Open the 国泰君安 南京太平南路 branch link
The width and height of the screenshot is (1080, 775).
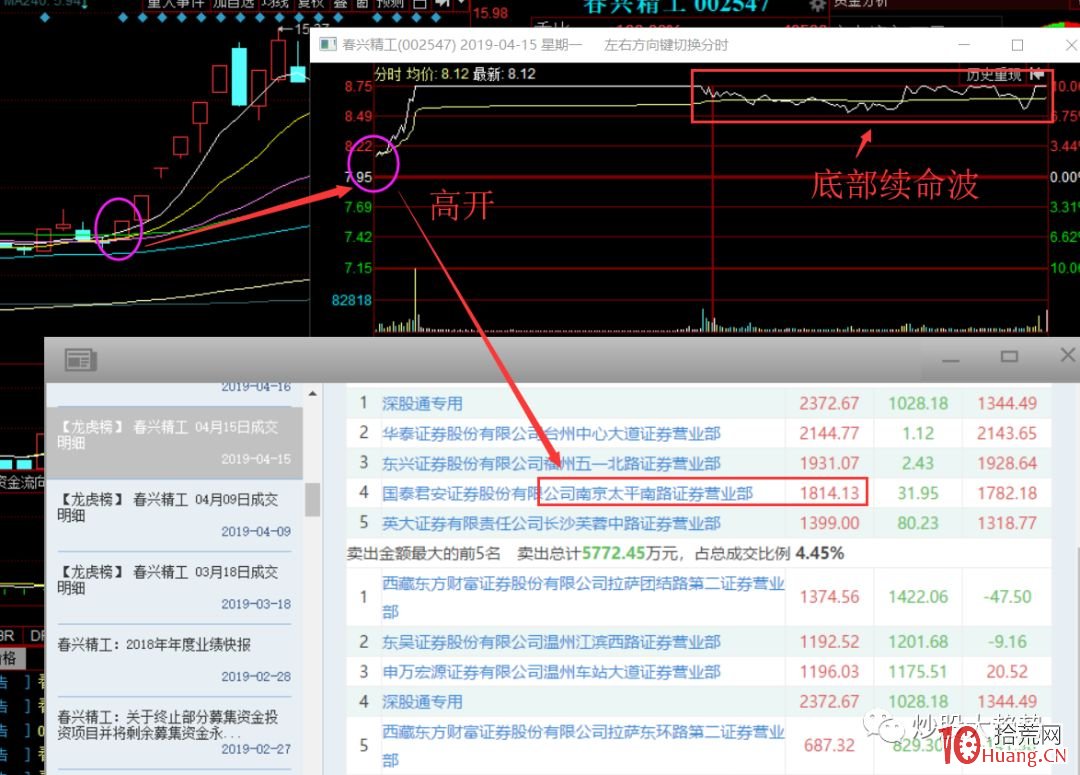click(568, 493)
